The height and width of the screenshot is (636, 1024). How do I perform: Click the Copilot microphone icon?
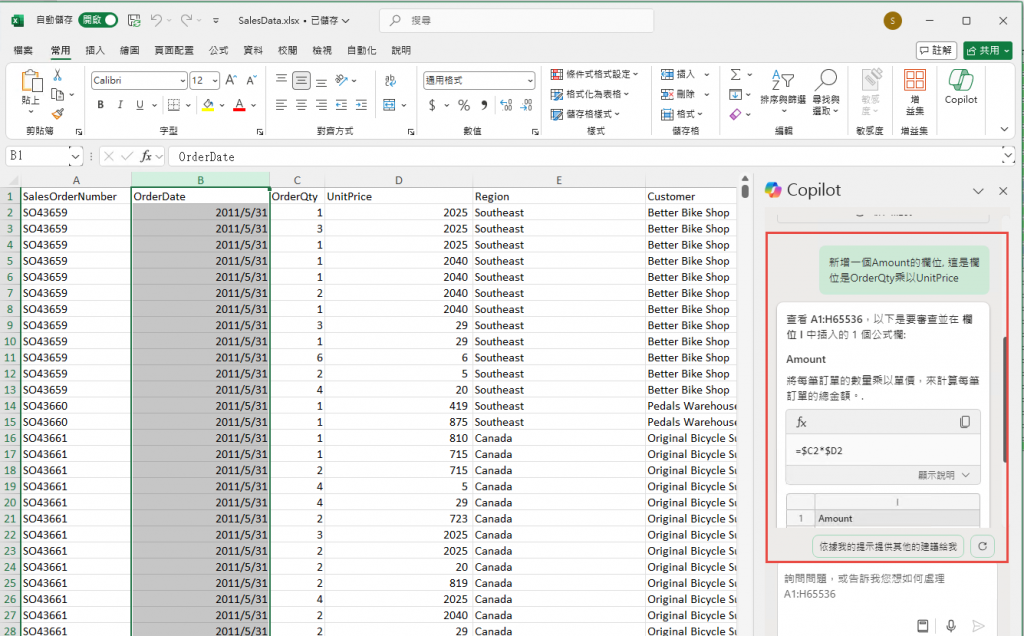(951, 626)
